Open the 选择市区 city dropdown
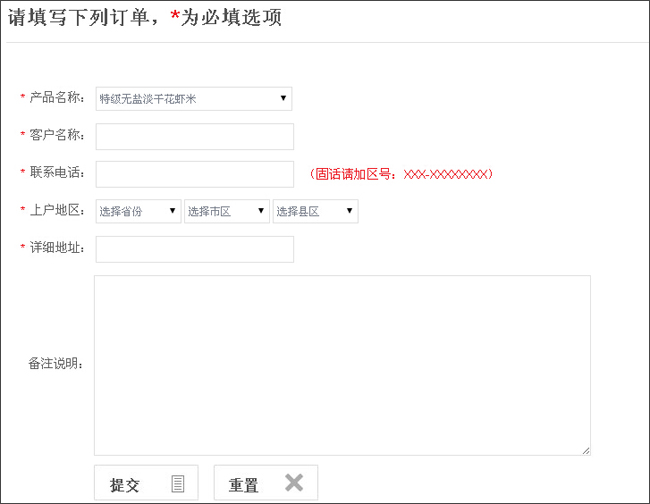This screenshot has height=504, width=650. click(x=226, y=211)
